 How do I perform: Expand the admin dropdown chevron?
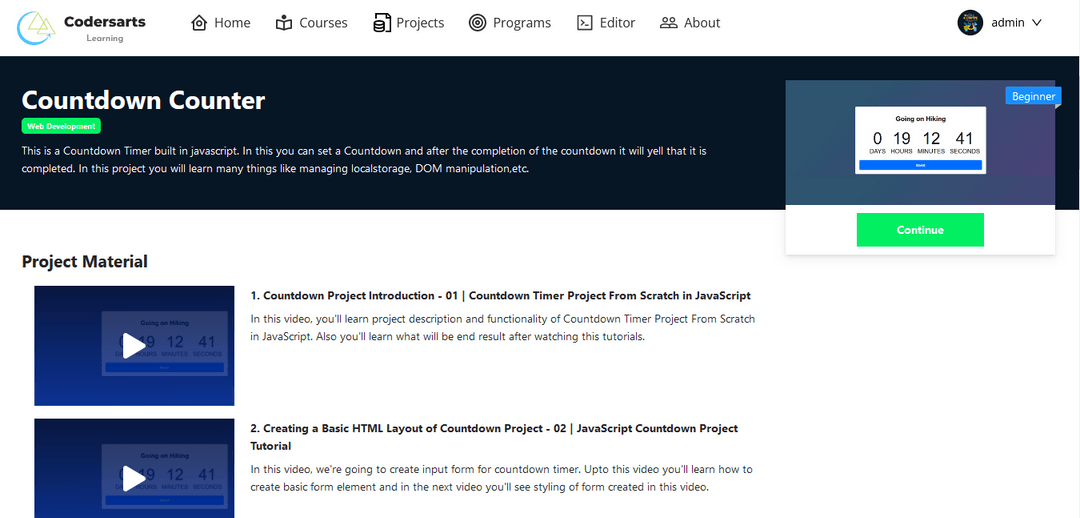coord(1036,23)
